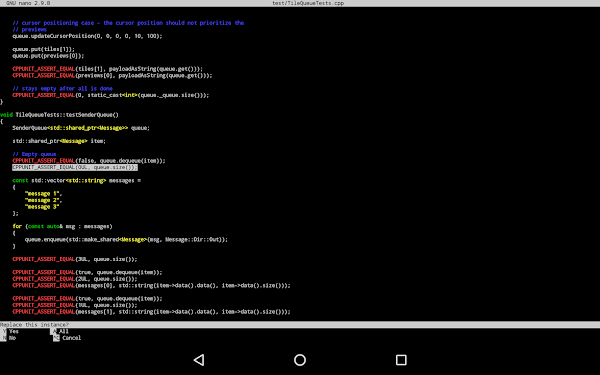This screenshot has height=375, width=600.
Task: Click the void TileQueueTests::testSenderQueue() line
Action: coord(59,115)
